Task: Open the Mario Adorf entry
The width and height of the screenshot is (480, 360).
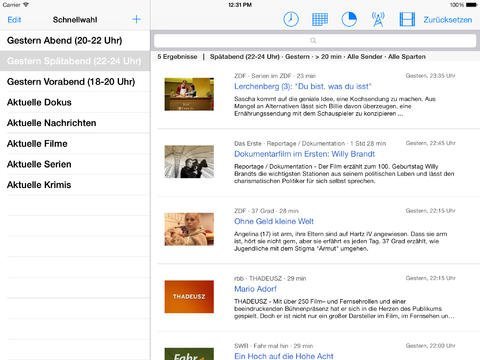Action: pos(255,289)
